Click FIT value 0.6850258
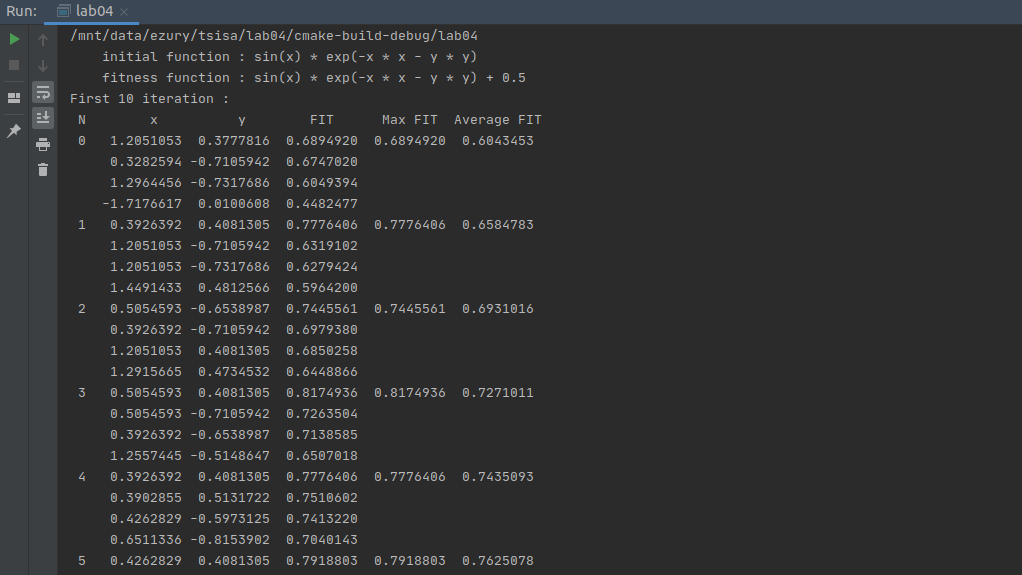The width and height of the screenshot is (1022, 575). tap(321, 351)
